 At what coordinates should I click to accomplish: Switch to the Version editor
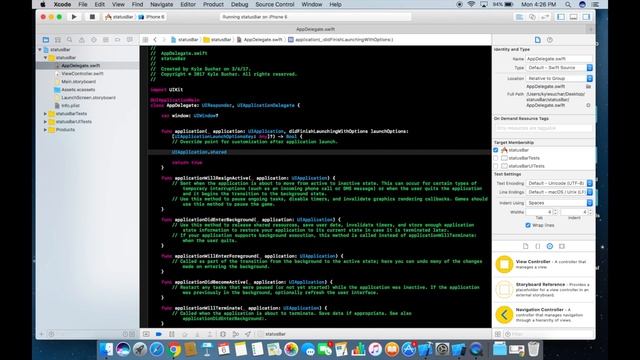pyautogui.click(x=545, y=17)
